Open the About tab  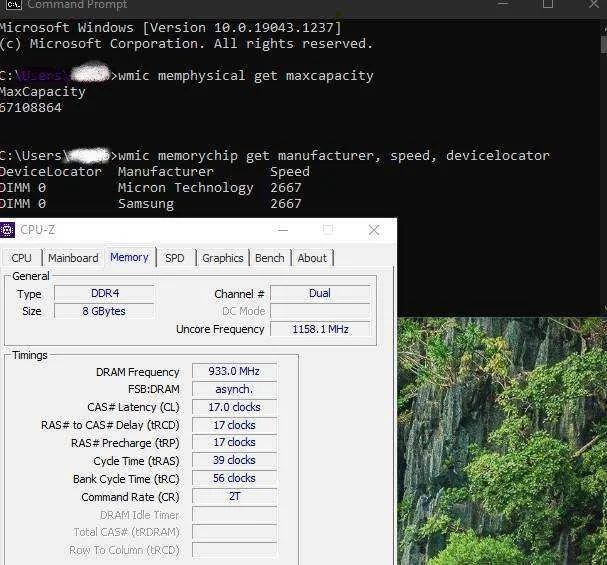click(312, 258)
